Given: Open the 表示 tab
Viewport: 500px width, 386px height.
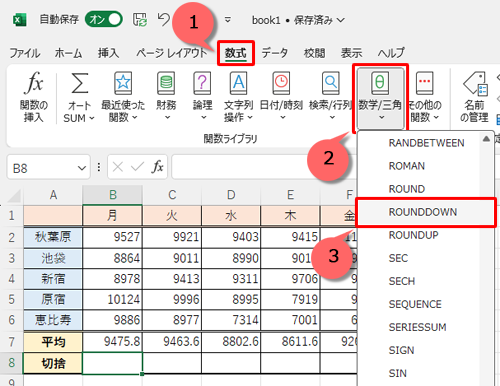Looking at the screenshot, I should [x=351, y=53].
